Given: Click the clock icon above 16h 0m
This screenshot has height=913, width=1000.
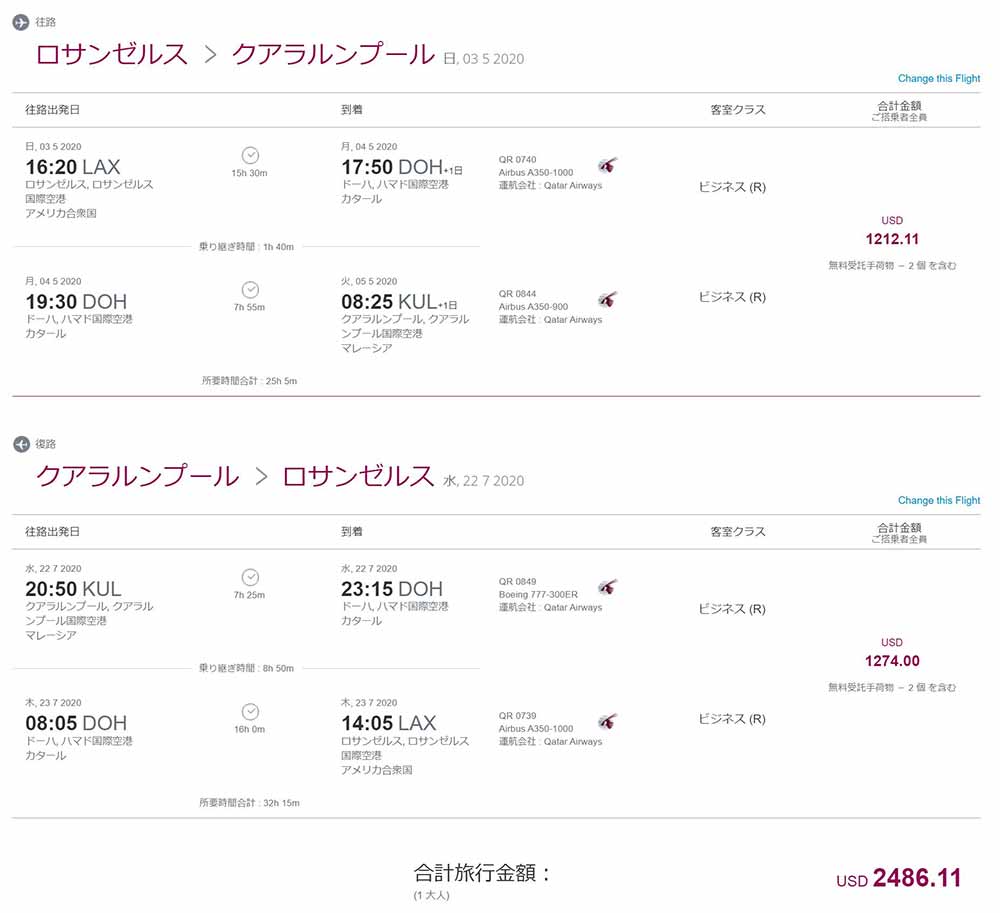Looking at the screenshot, I should coord(250,711).
